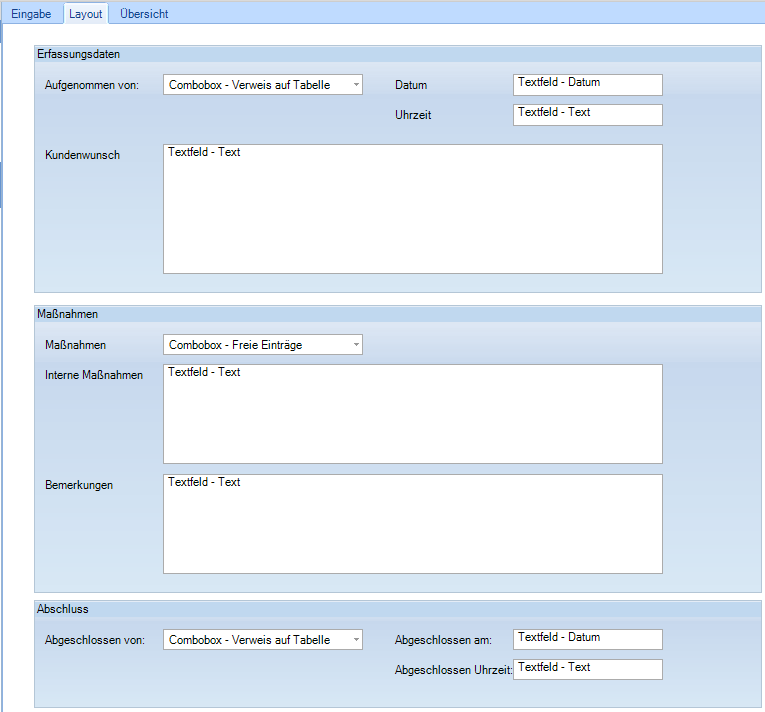Image resolution: width=765 pixels, height=712 pixels.
Task: Select the Bemerkungen field label
Action: (79, 485)
